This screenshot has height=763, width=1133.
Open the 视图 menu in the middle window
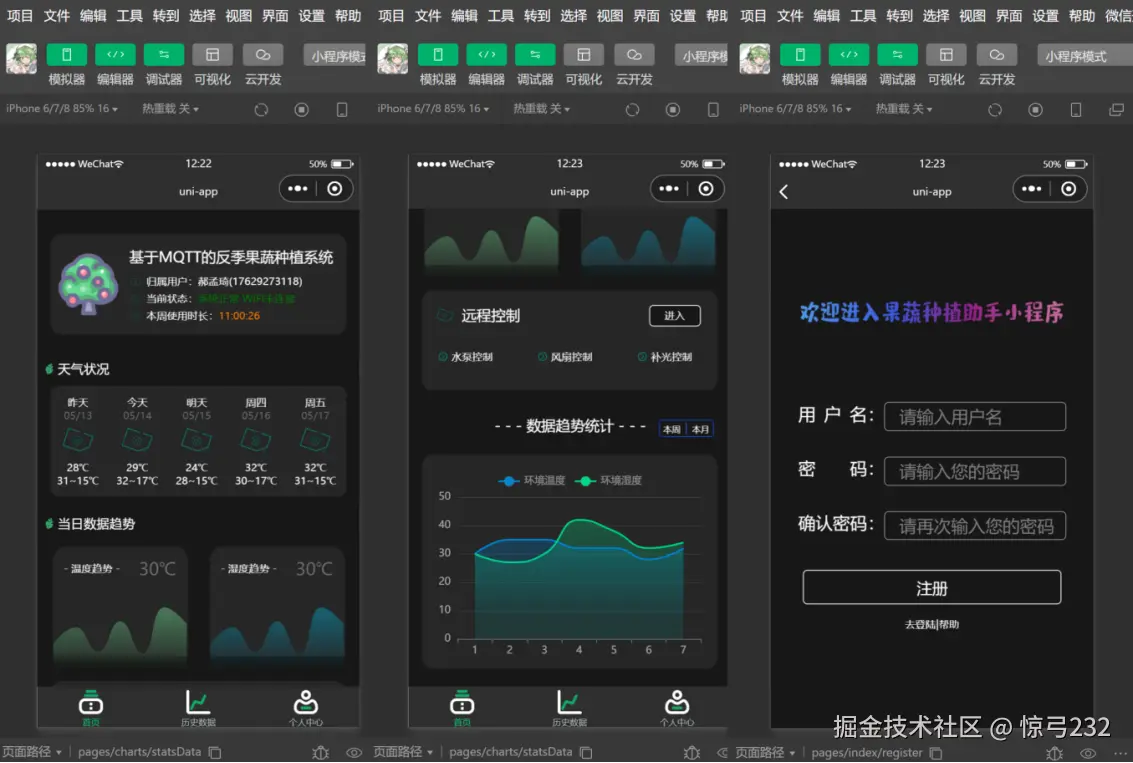click(x=610, y=16)
